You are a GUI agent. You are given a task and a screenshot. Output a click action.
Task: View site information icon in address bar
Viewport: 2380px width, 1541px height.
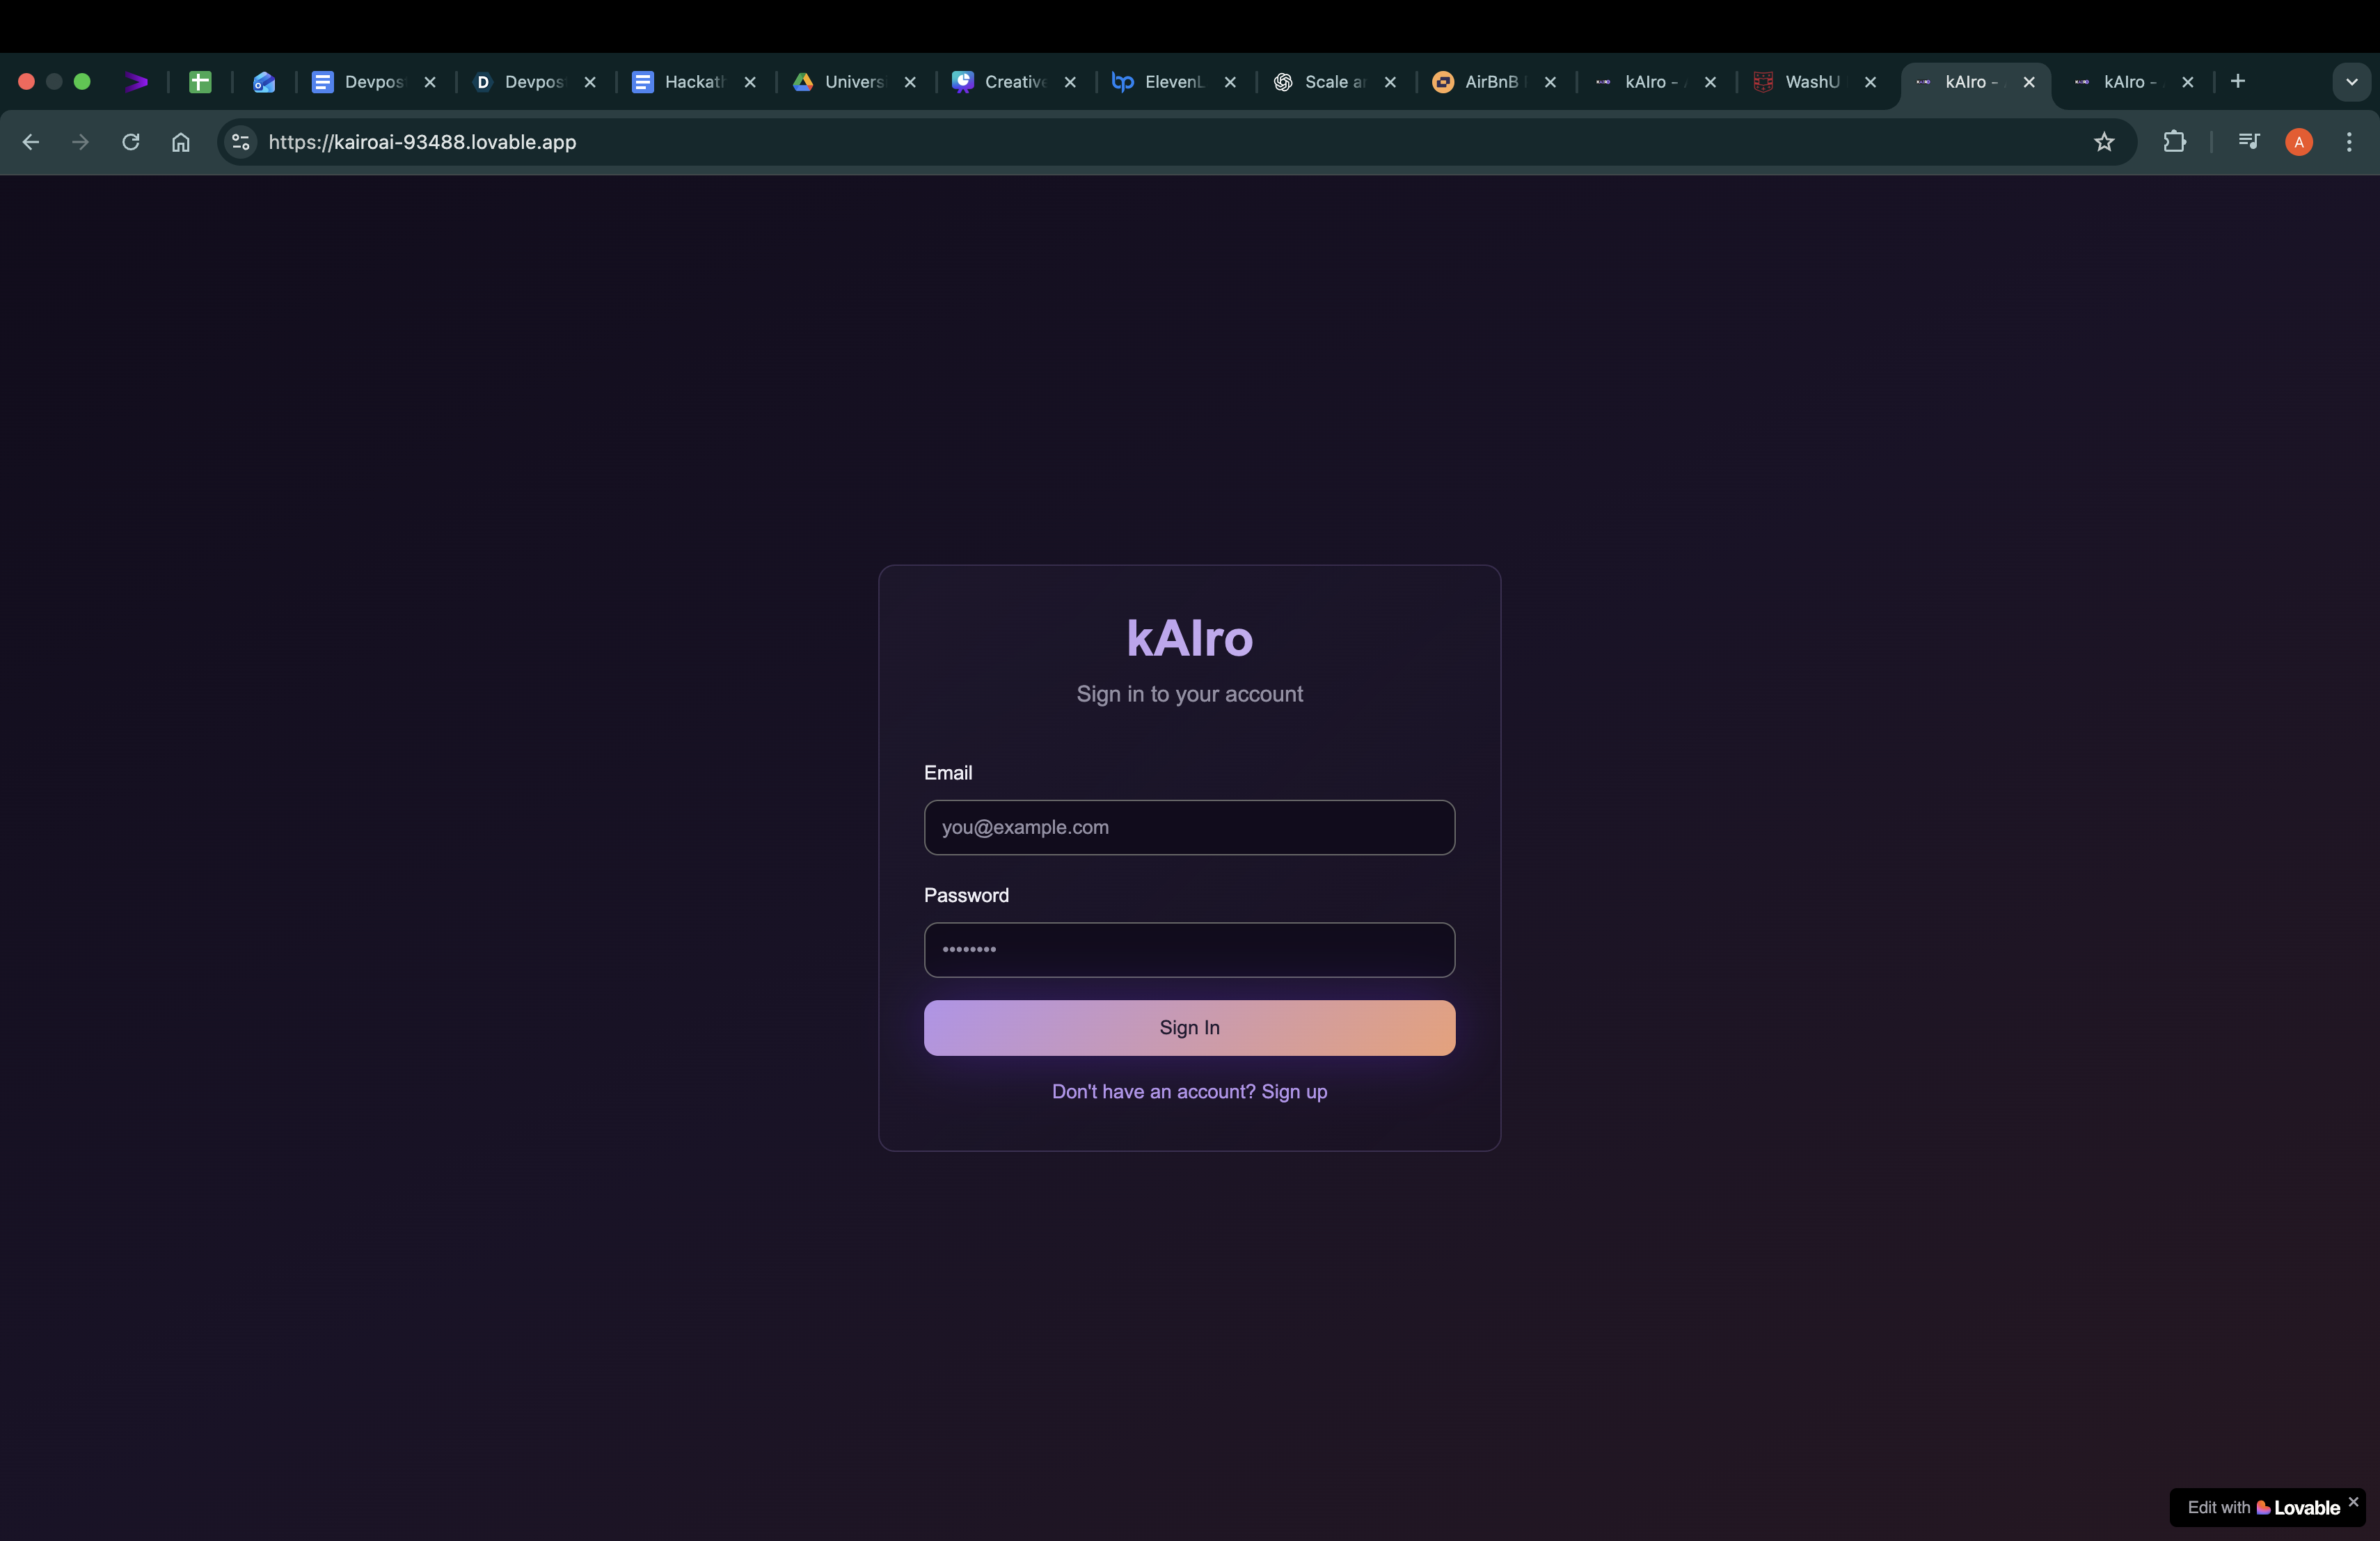click(x=240, y=142)
